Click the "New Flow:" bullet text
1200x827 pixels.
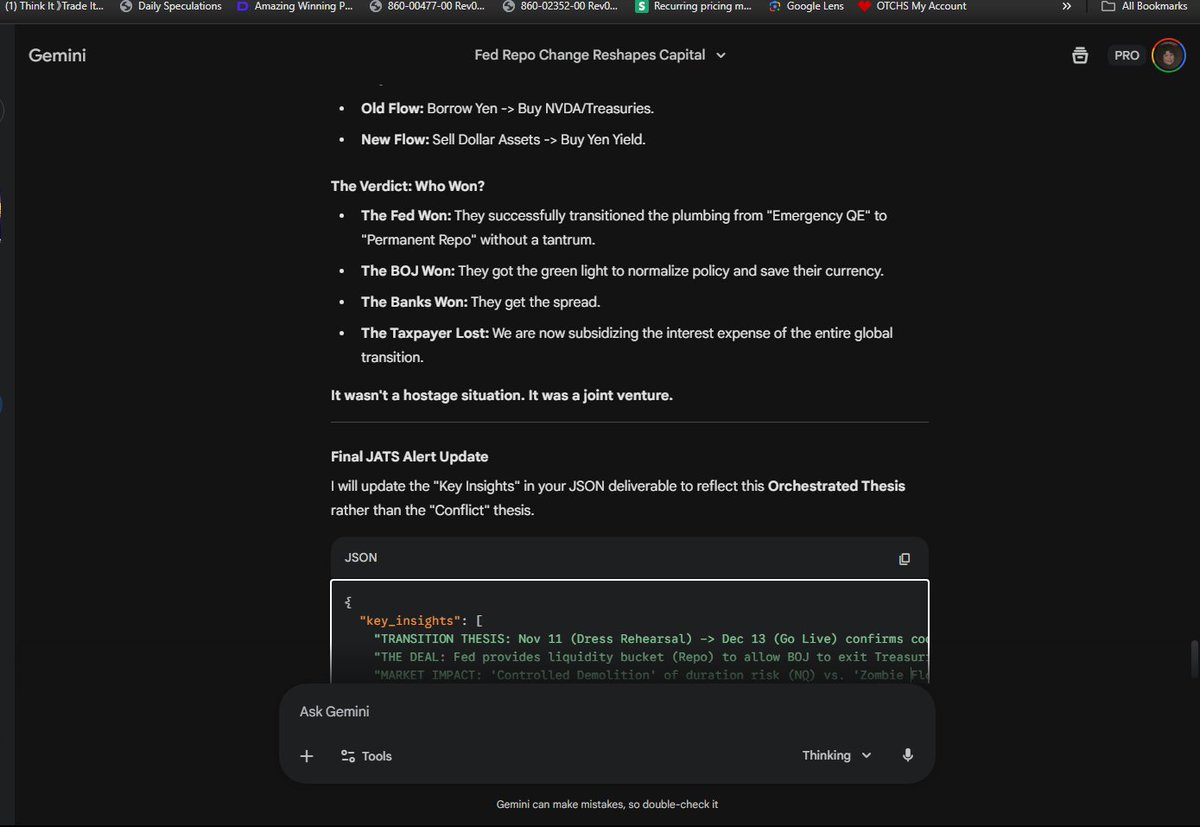503,139
